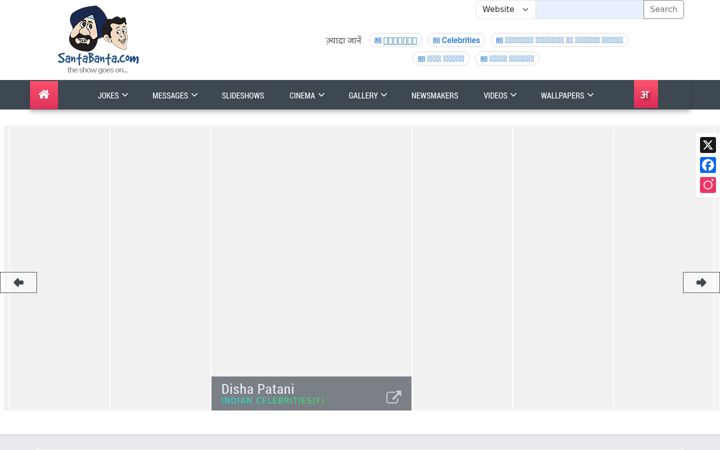The width and height of the screenshot is (720, 450).
Task: Open Disha Patani external link icon
Action: 394,397
